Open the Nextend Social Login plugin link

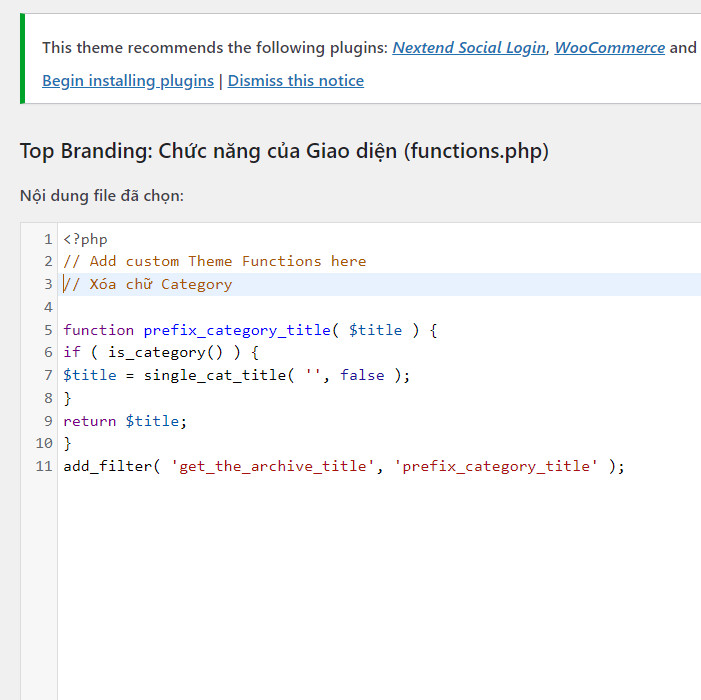tap(469, 48)
